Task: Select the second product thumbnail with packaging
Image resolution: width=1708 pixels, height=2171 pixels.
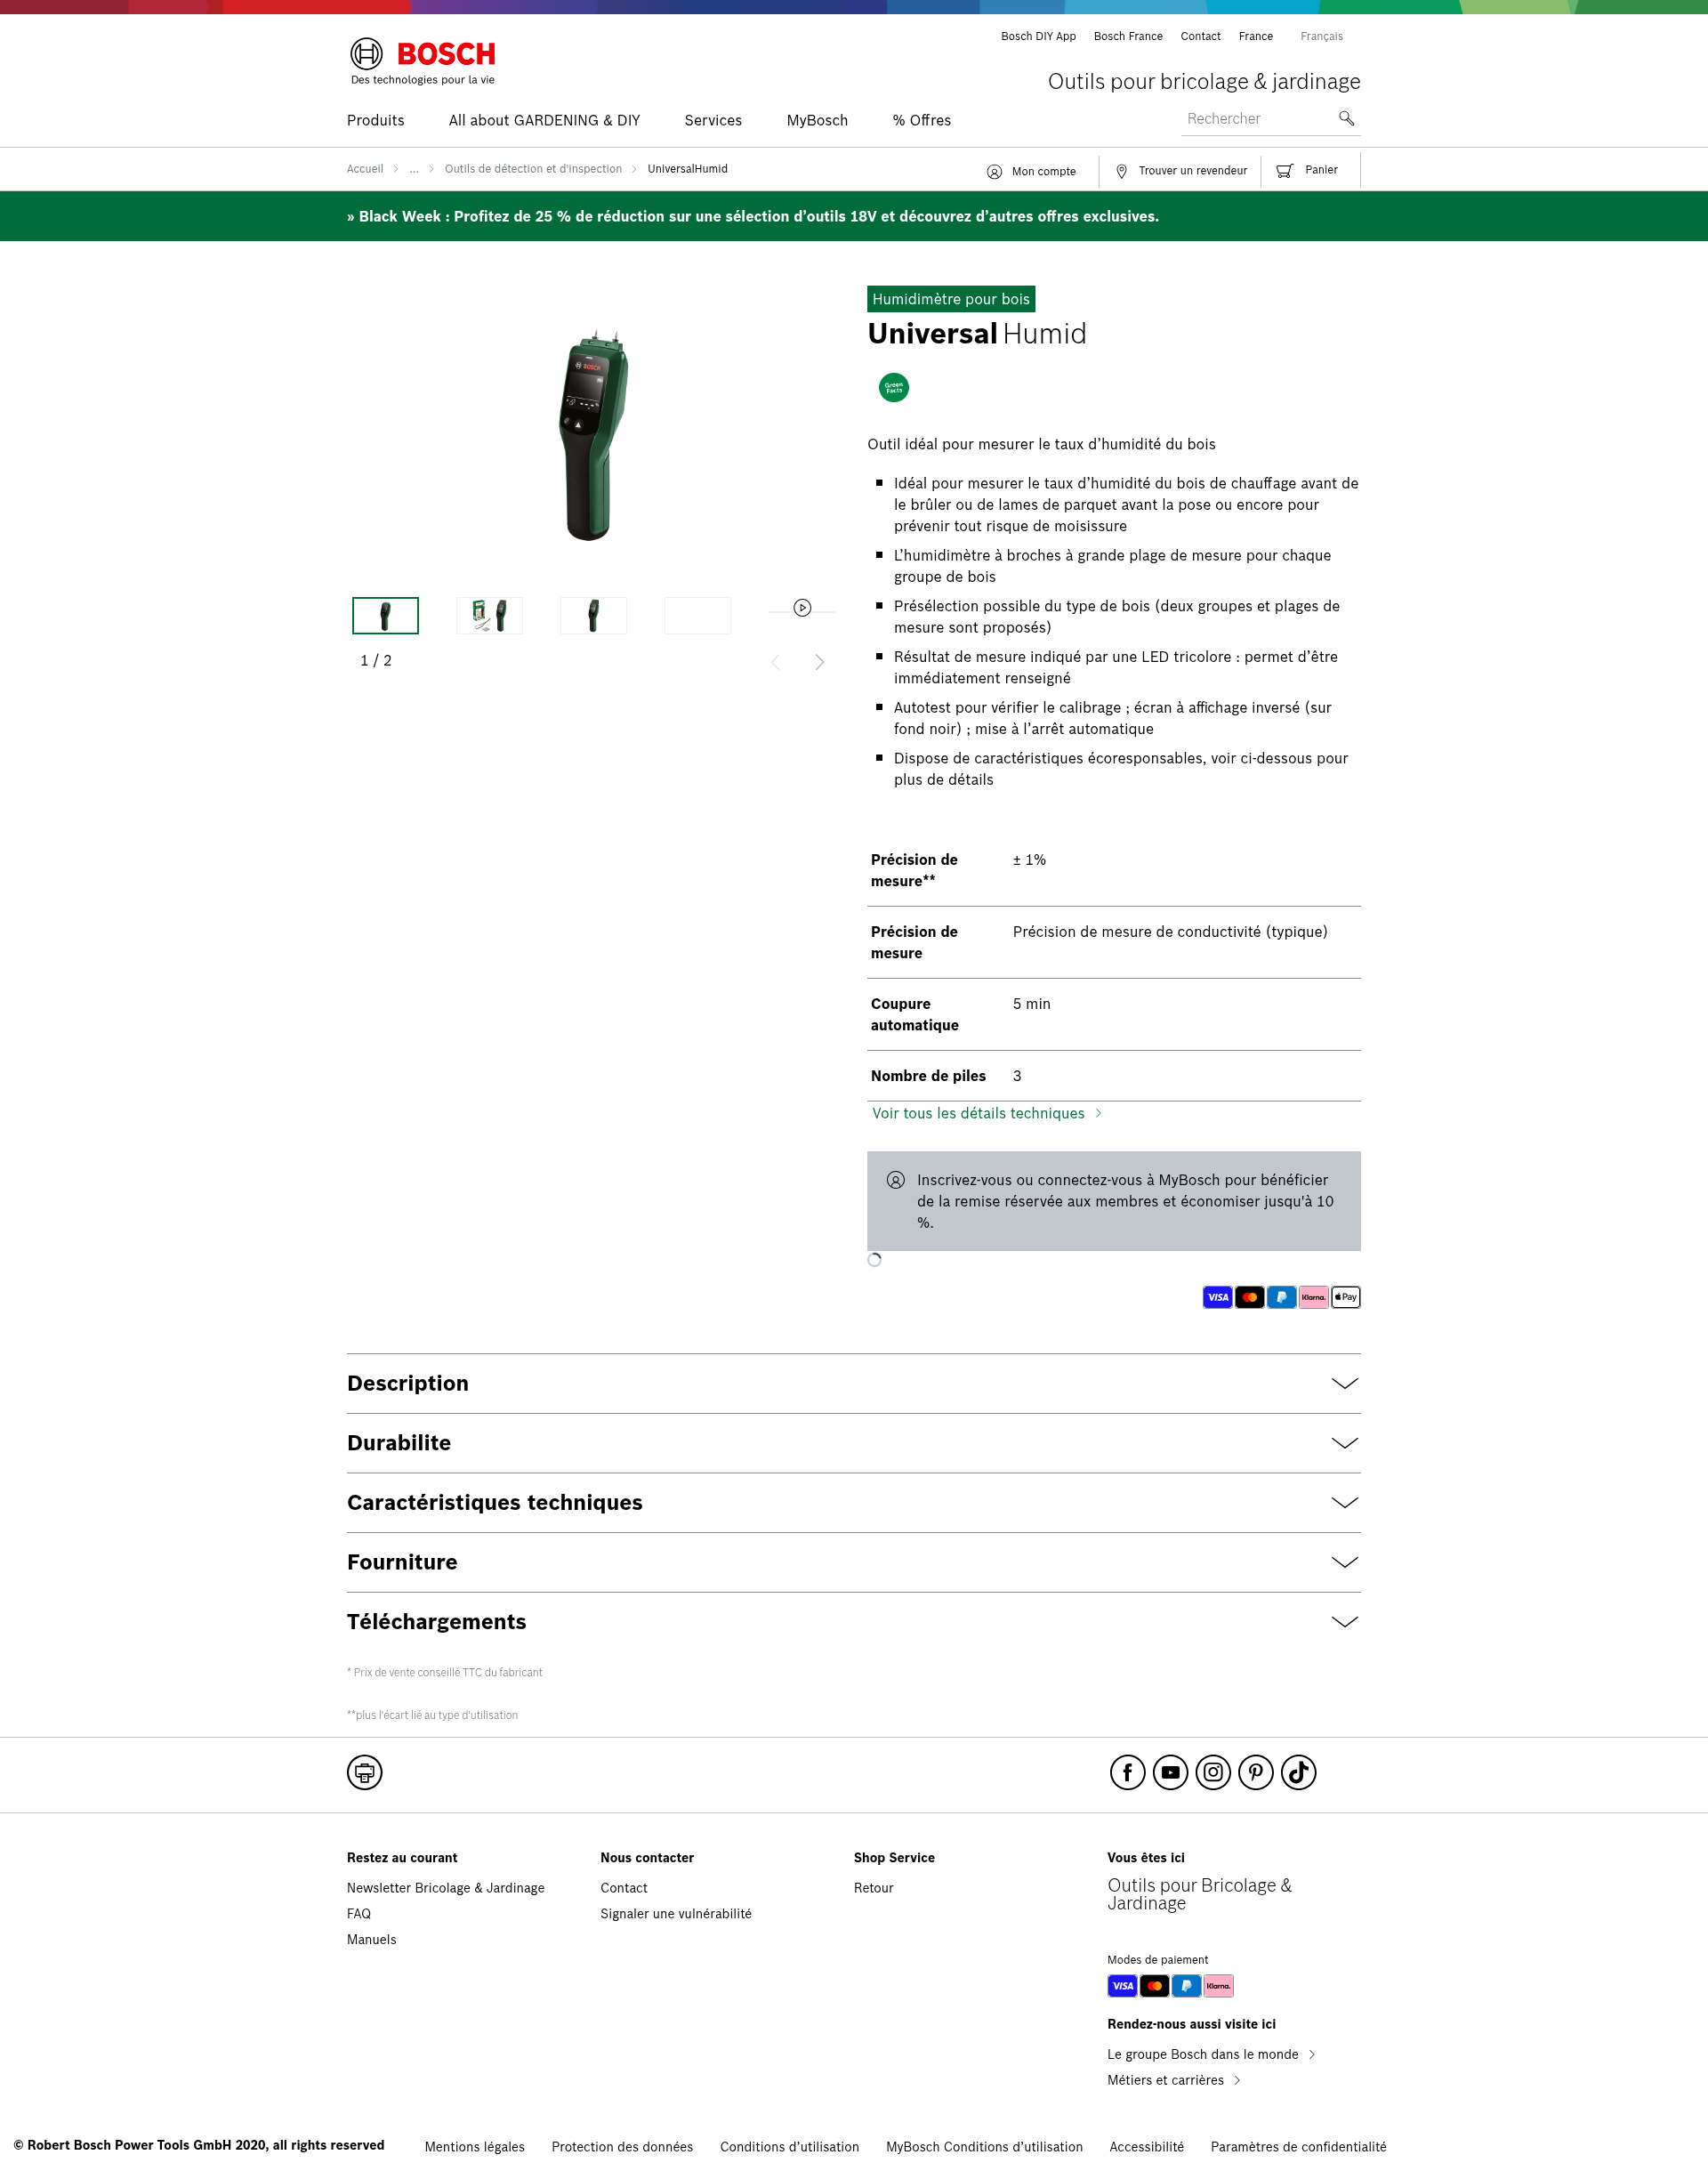Action: tap(489, 616)
